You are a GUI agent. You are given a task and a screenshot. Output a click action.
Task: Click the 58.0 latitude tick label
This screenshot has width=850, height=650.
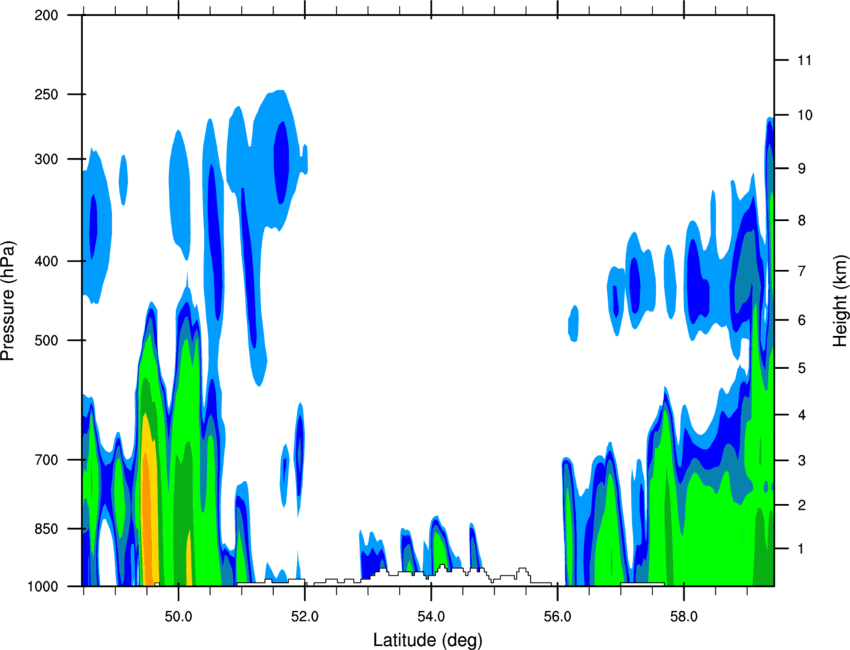click(x=684, y=617)
